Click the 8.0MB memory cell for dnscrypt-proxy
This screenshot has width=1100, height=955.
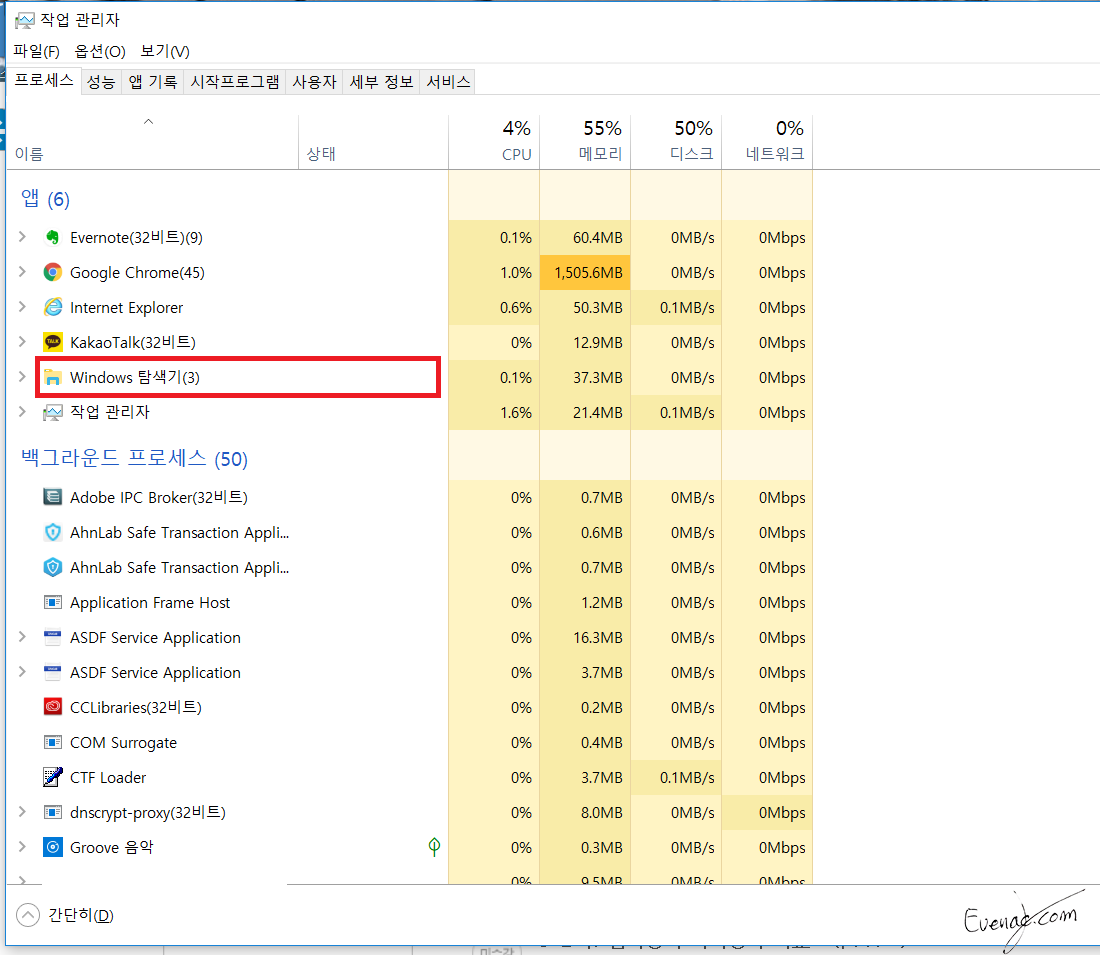click(x=585, y=813)
